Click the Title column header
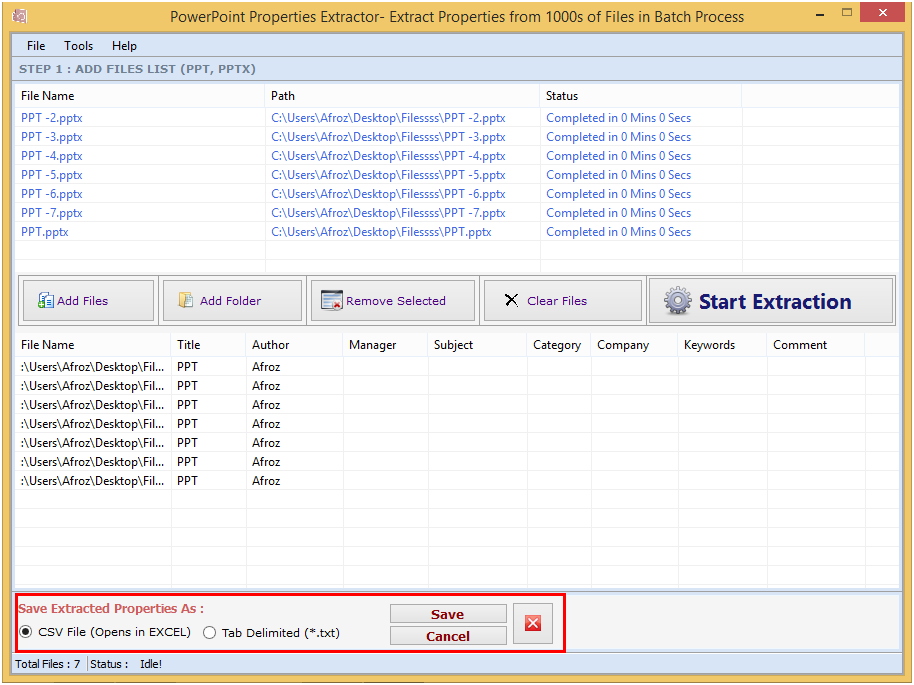Viewport: 914px width, 685px height. [208, 345]
